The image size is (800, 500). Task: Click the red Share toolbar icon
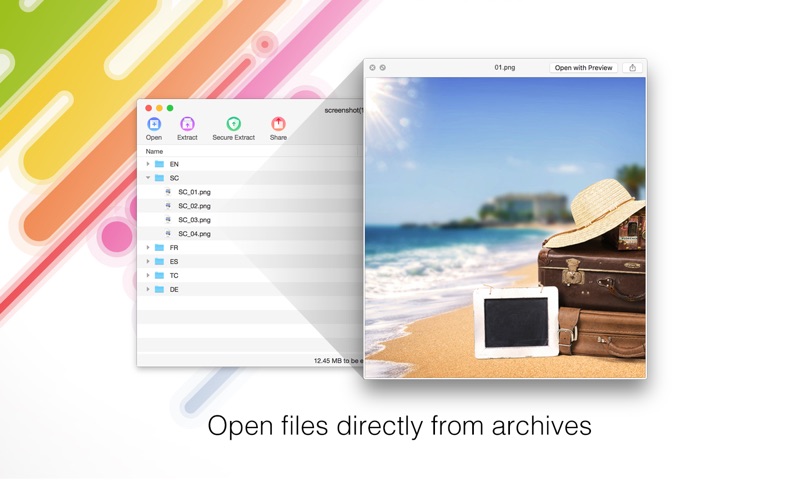point(278,124)
